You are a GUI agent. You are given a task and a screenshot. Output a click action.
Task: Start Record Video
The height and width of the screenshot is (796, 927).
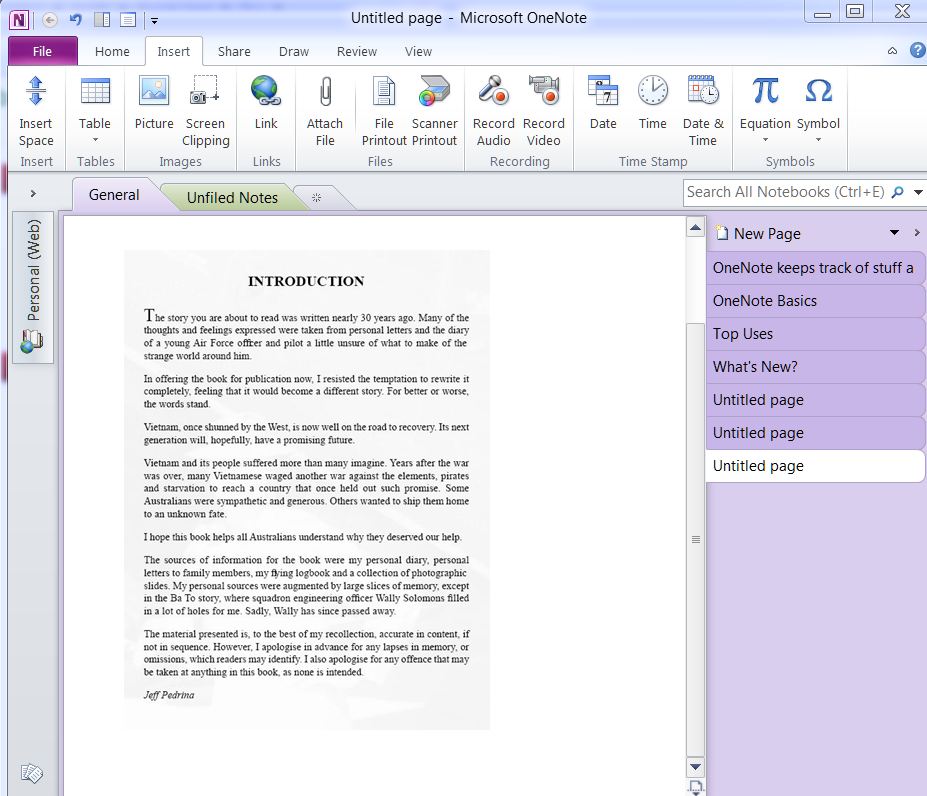click(543, 111)
